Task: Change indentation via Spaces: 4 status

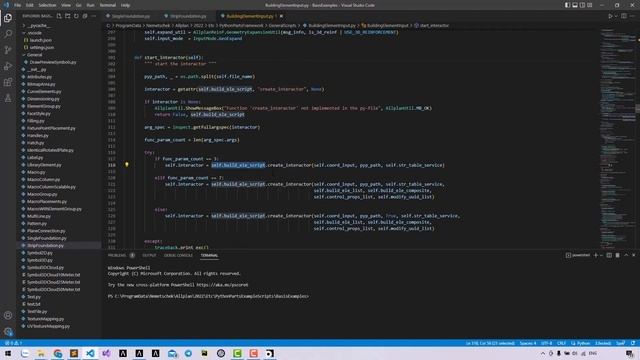Action: point(528,343)
